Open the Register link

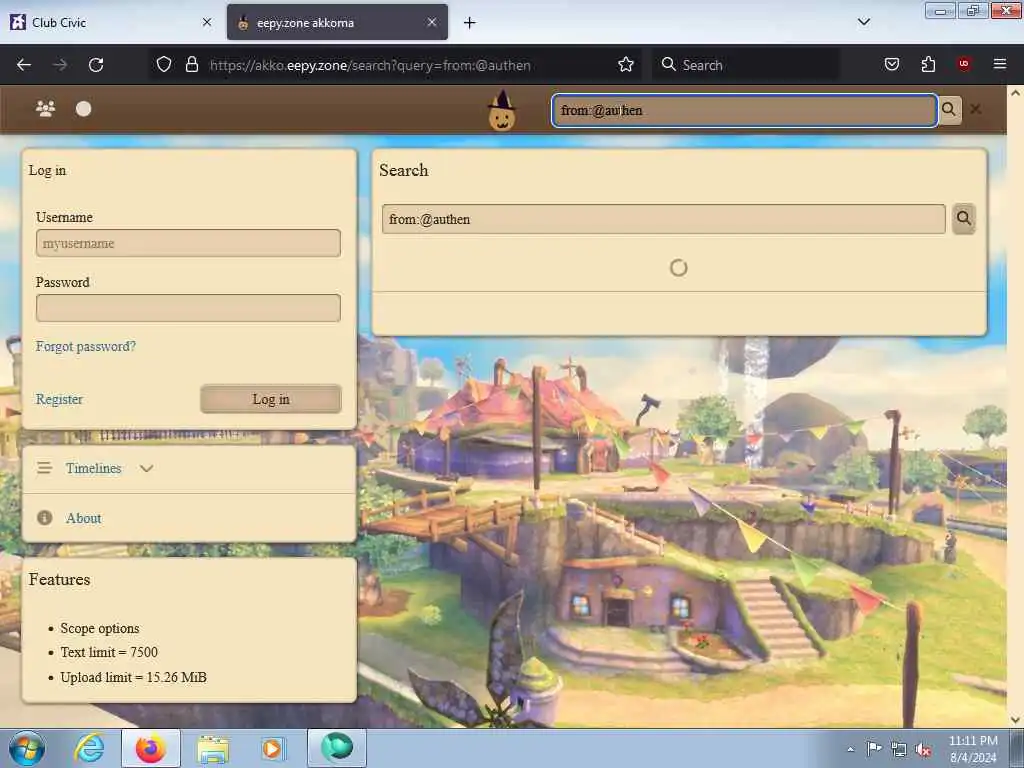pos(59,399)
